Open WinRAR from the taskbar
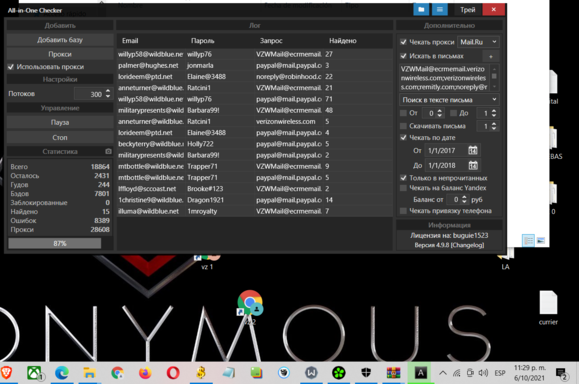 pyautogui.click(x=393, y=373)
